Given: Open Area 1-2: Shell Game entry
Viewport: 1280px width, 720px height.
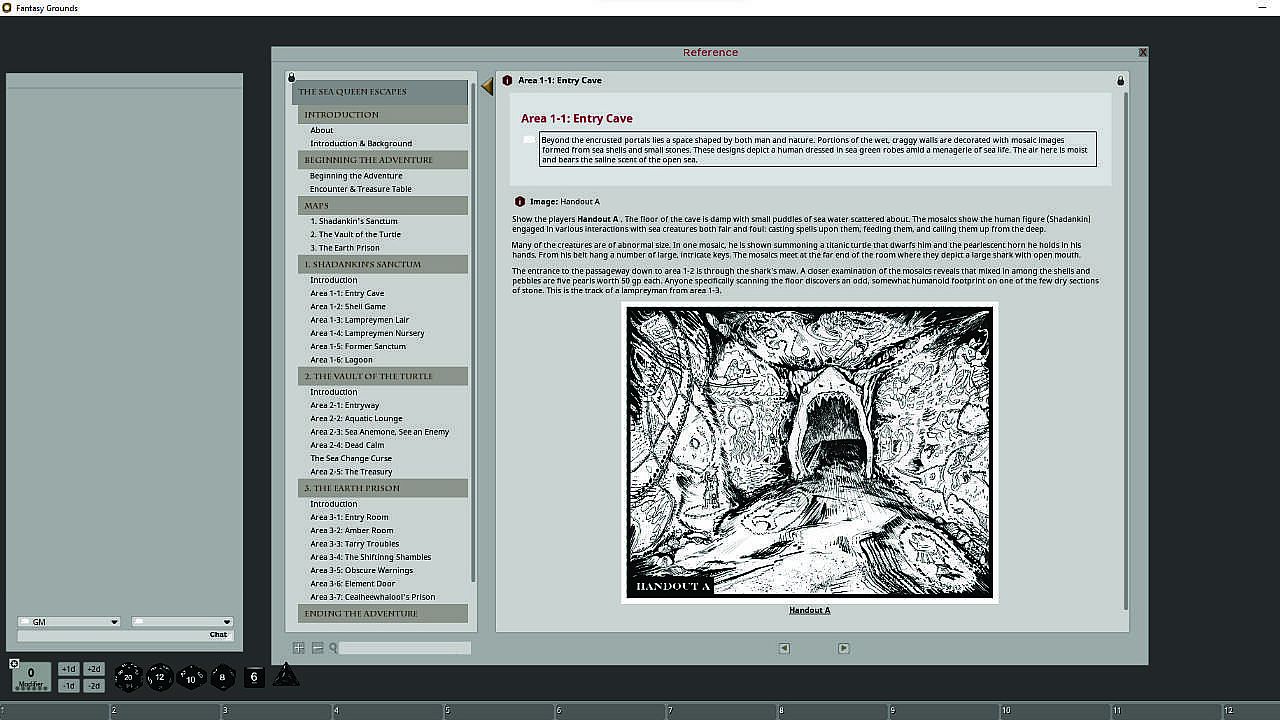Looking at the screenshot, I should click(347, 307).
